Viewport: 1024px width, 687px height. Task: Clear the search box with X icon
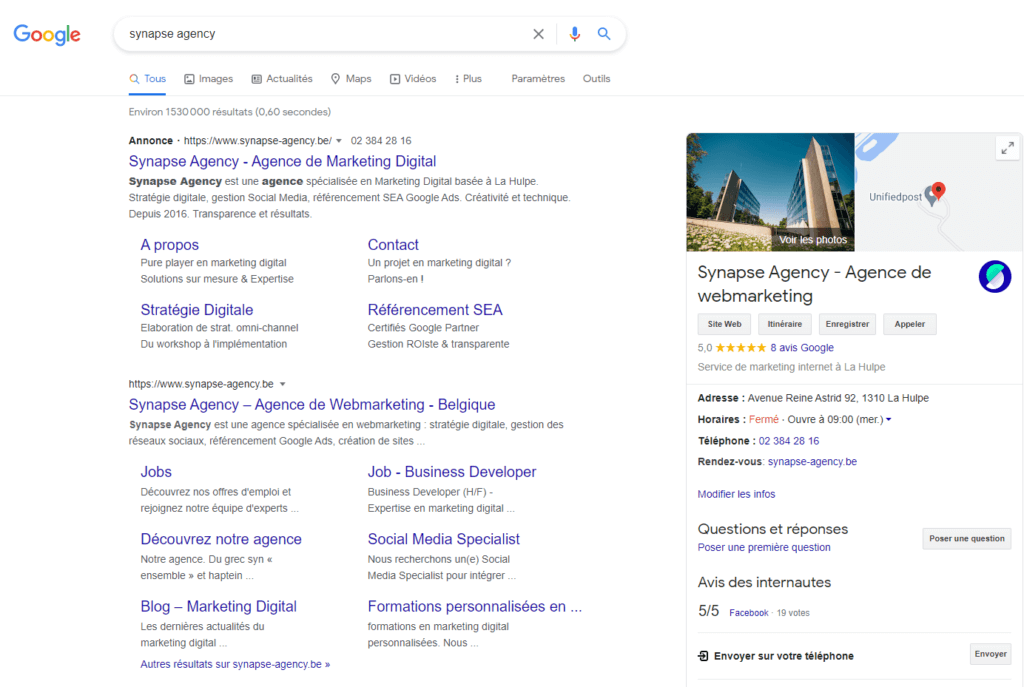click(x=538, y=34)
